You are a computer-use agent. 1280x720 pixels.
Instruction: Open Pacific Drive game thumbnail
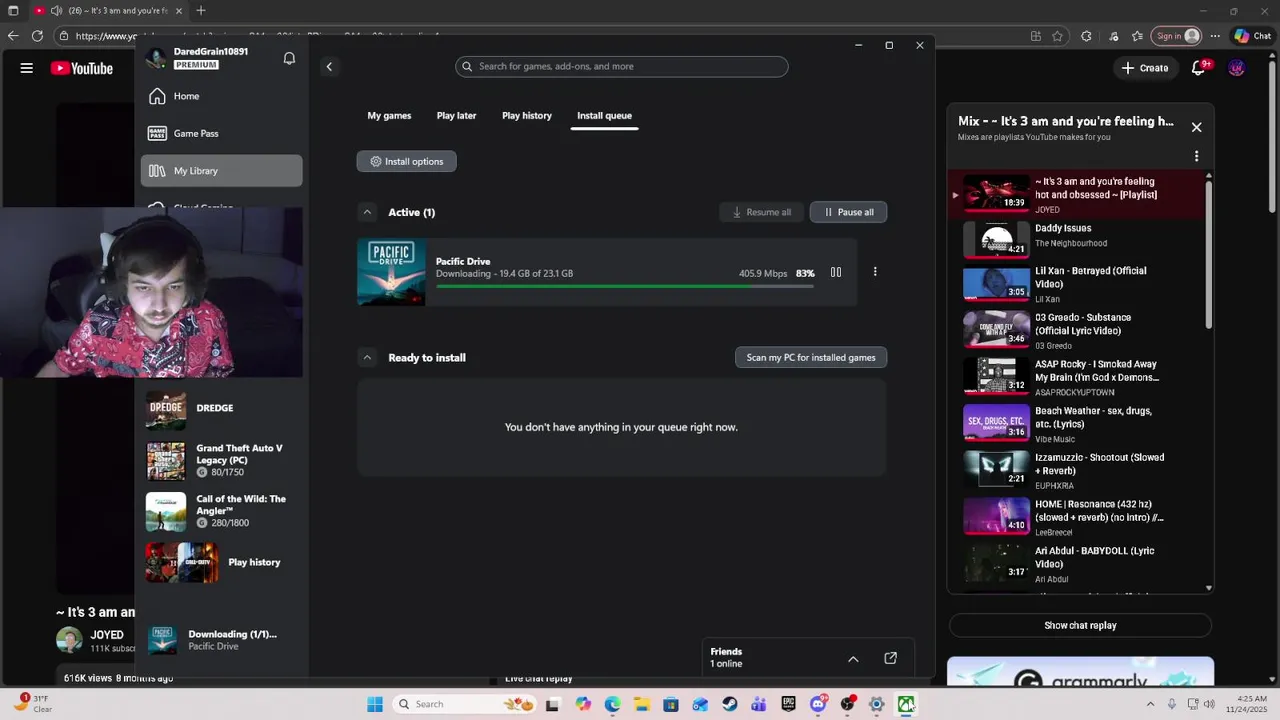(391, 272)
